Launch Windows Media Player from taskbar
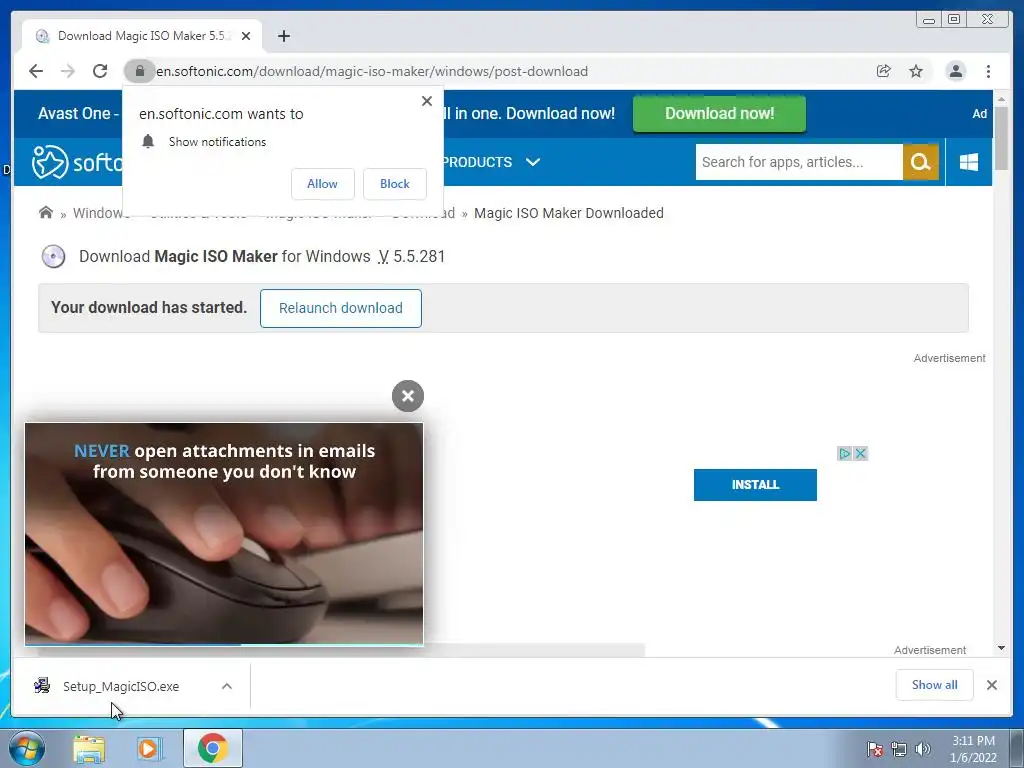The height and width of the screenshot is (768, 1024). tap(150, 749)
